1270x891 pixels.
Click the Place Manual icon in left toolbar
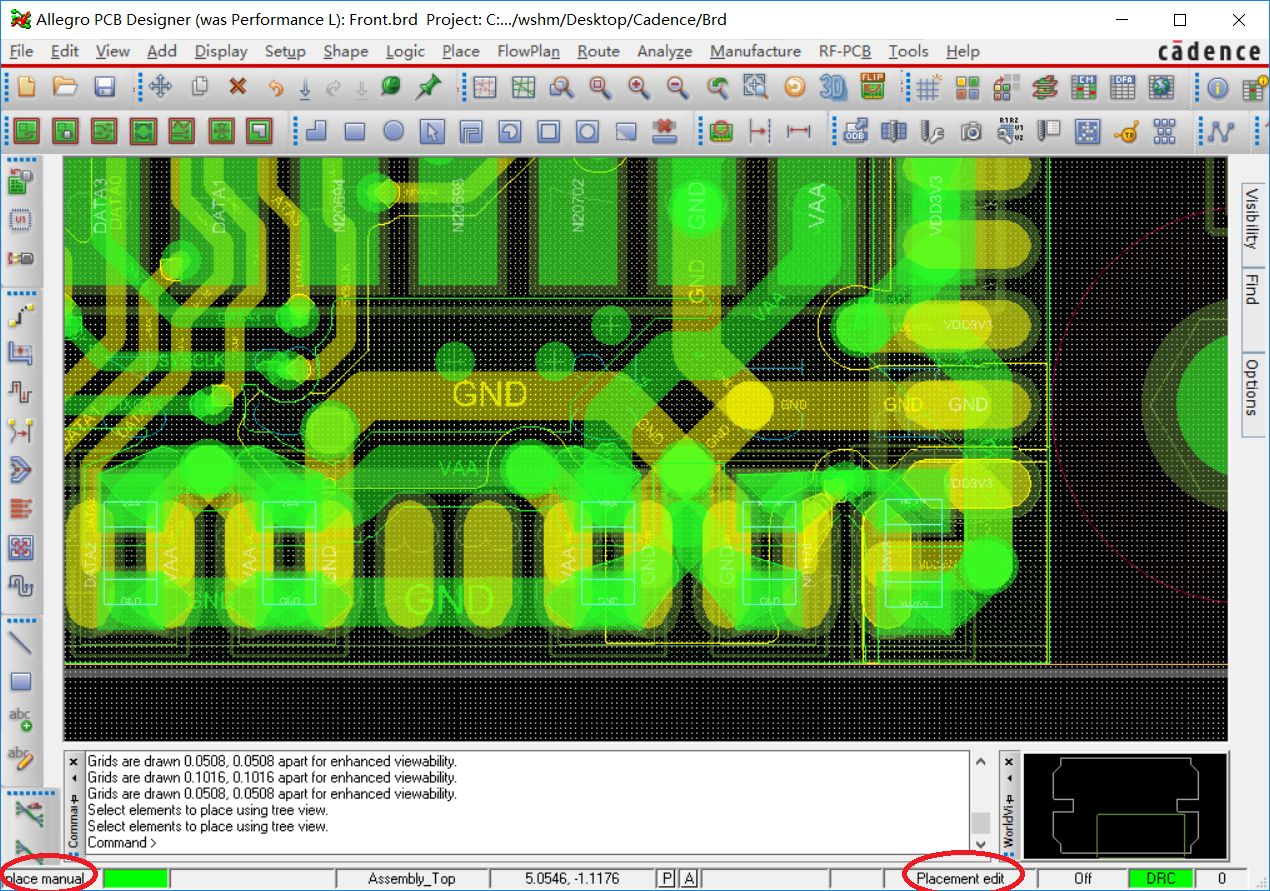(20, 182)
